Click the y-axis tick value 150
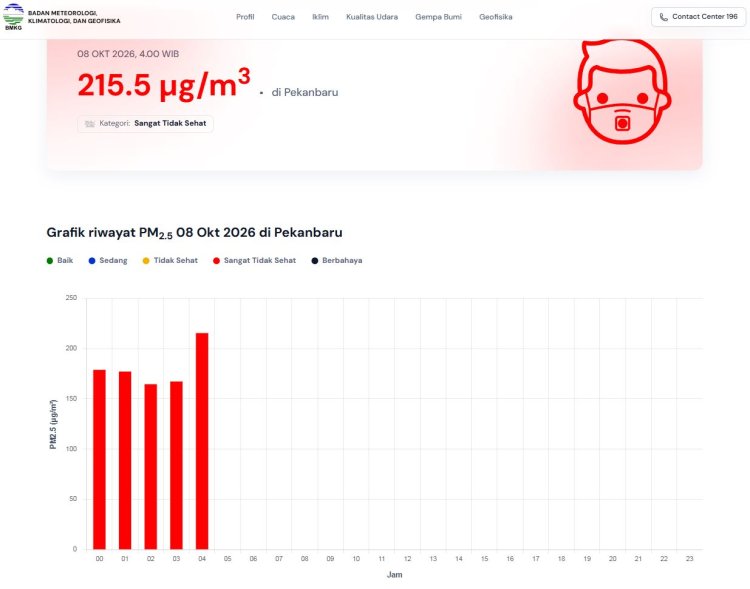Viewport: 750px width, 589px height. (71, 398)
